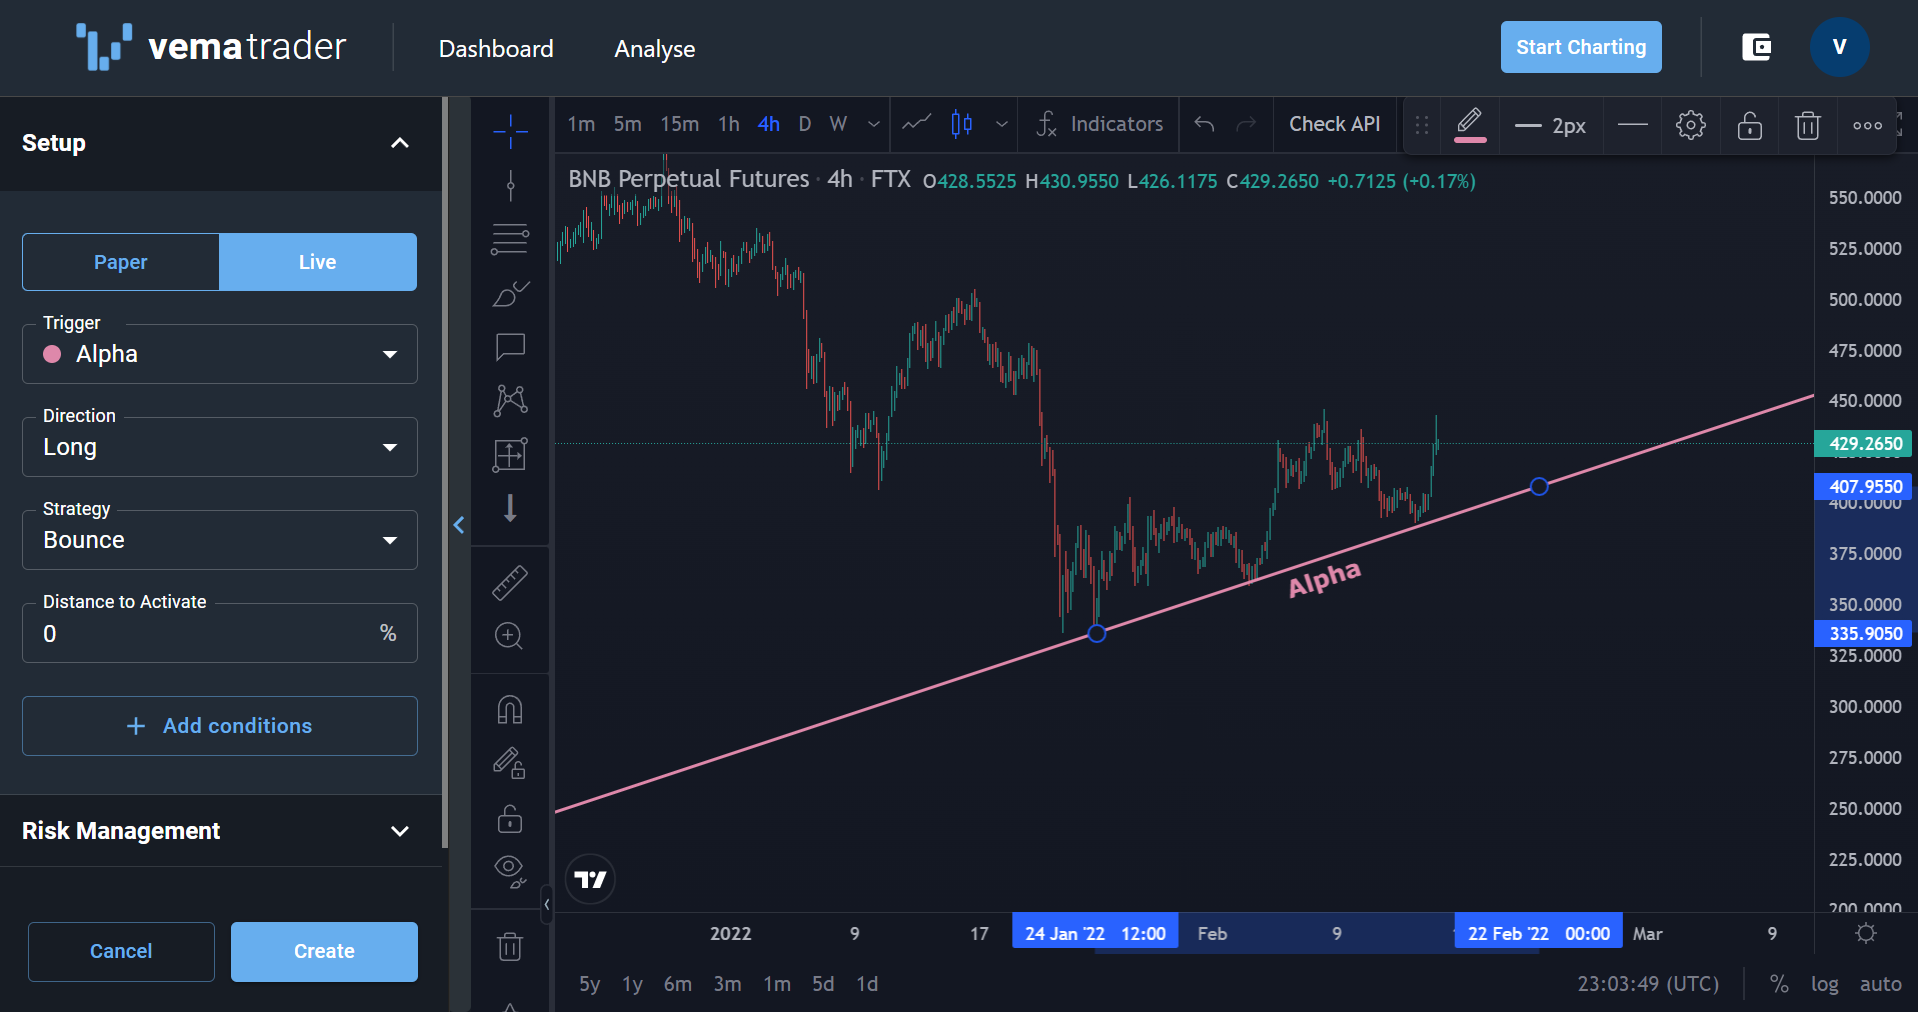Change line color with pencil tool
Image resolution: width=1918 pixels, height=1012 pixels.
coord(1469,125)
